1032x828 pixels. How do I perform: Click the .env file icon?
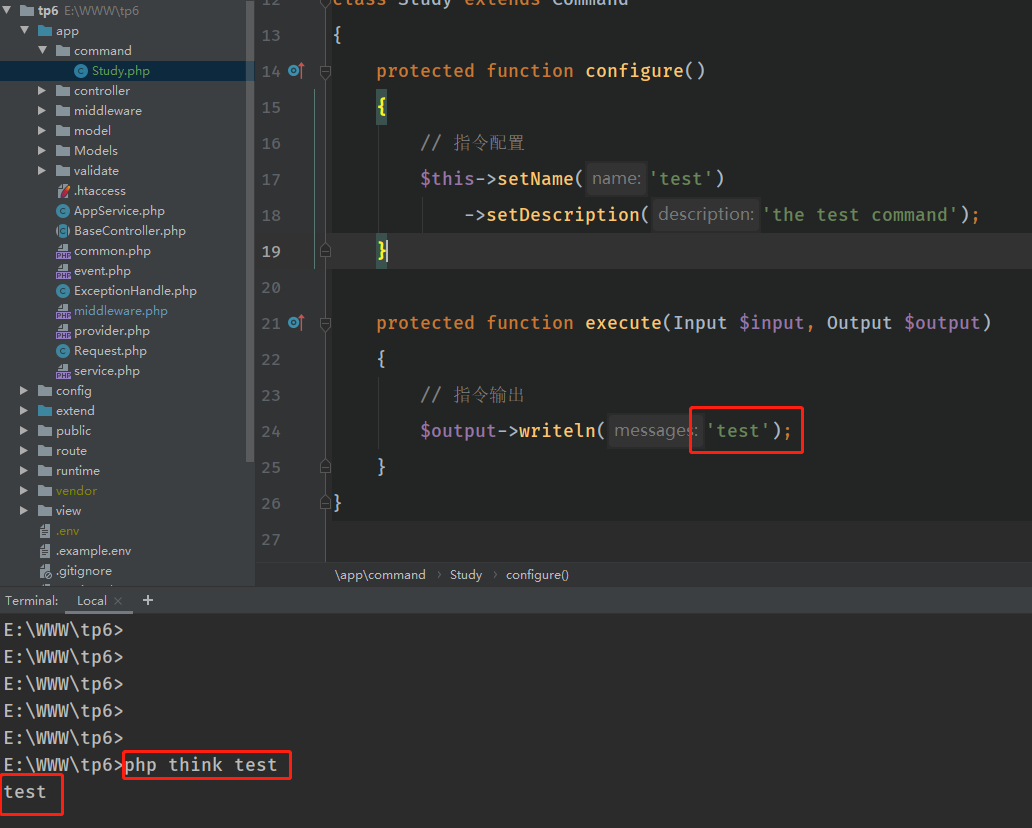(x=45, y=530)
